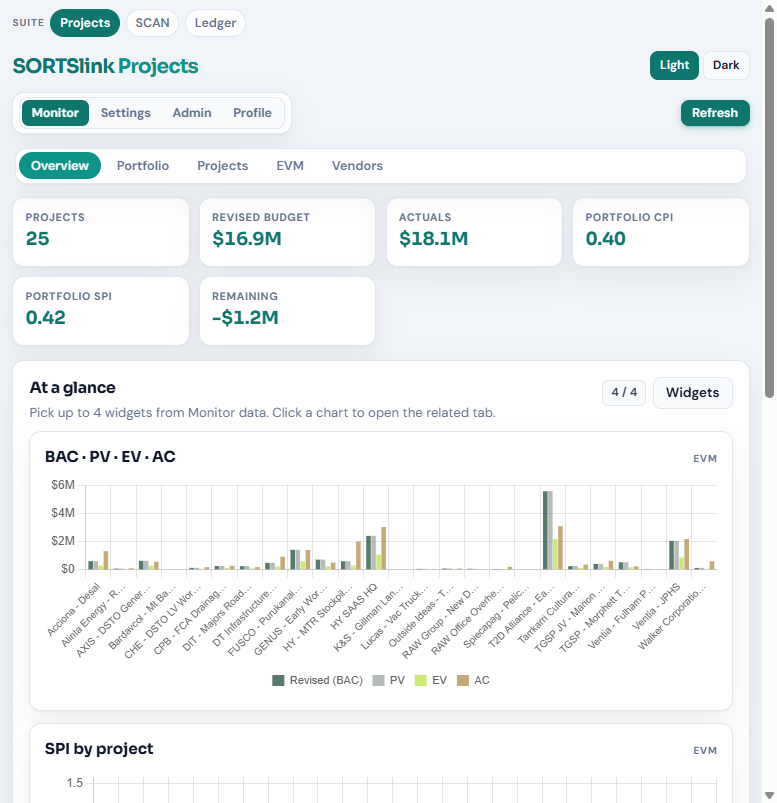Screen dimensions: 777x803
Task: Click the Projects 25 stat card
Action: (101, 232)
